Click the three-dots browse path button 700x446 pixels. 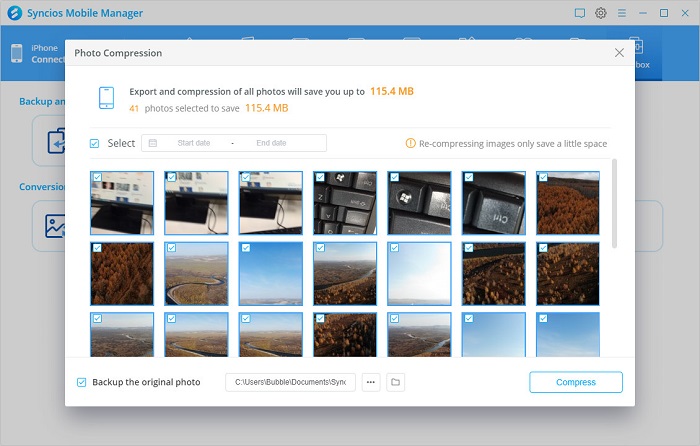tap(371, 382)
